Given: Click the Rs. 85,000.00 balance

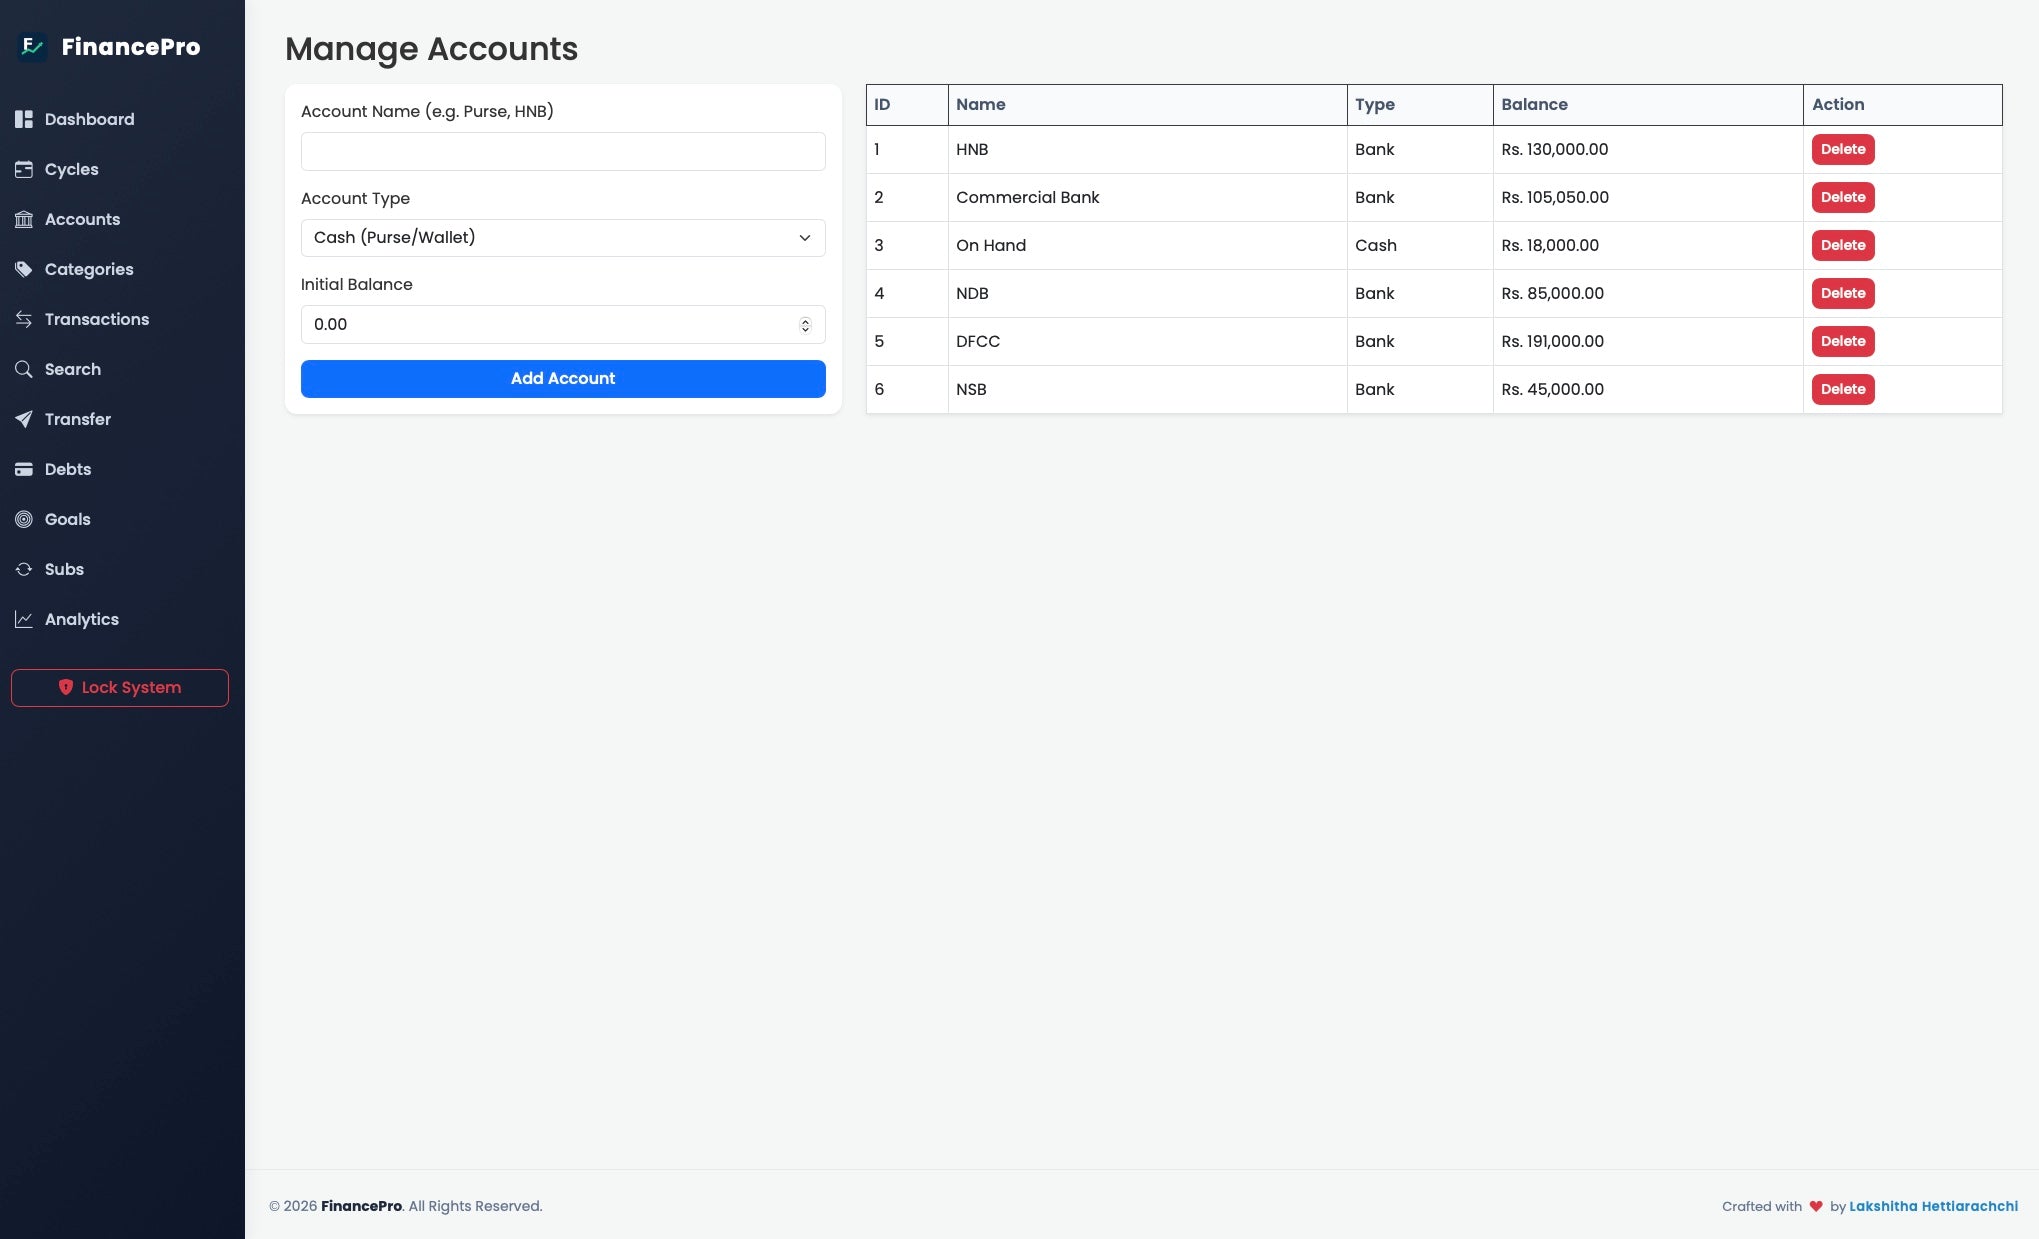Looking at the screenshot, I should point(1552,293).
